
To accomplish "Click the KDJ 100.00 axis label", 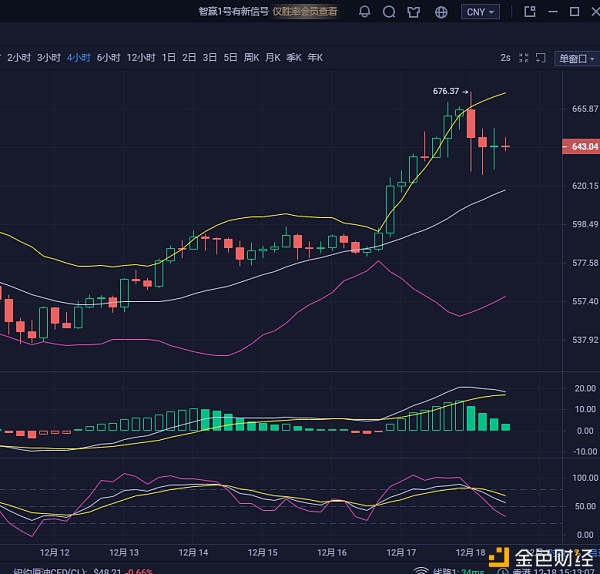I will (x=585, y=478).
